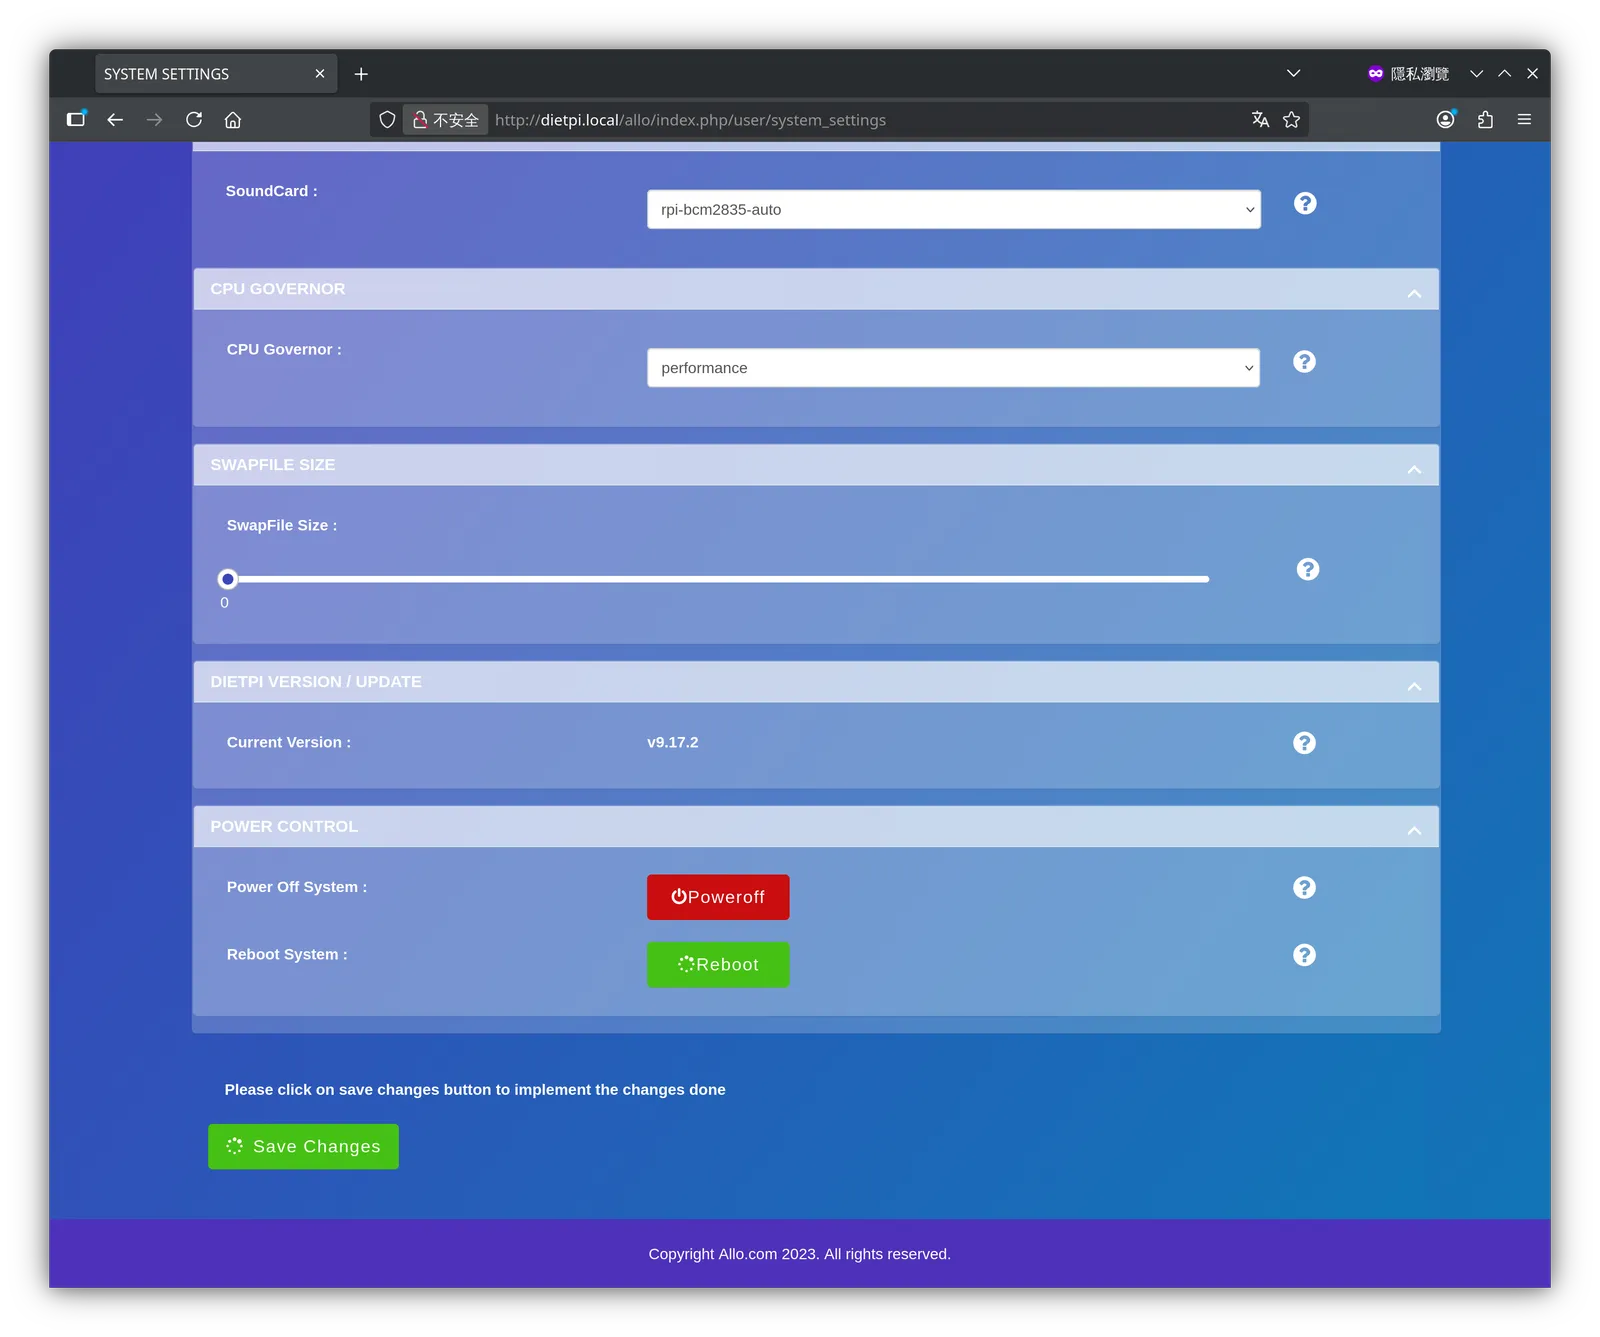Open the SwapFile Size help icon

click(x=1308, y=569)
